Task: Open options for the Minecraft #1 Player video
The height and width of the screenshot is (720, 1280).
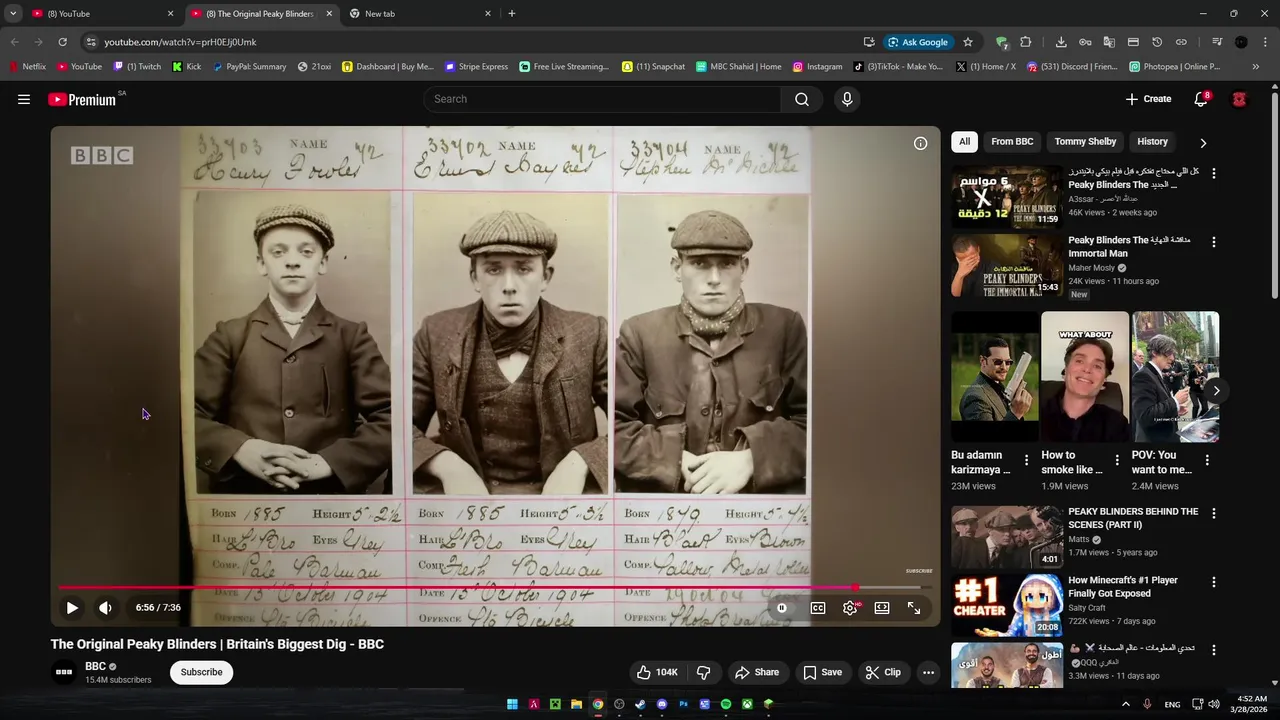Action: (x=1214, y=582)
